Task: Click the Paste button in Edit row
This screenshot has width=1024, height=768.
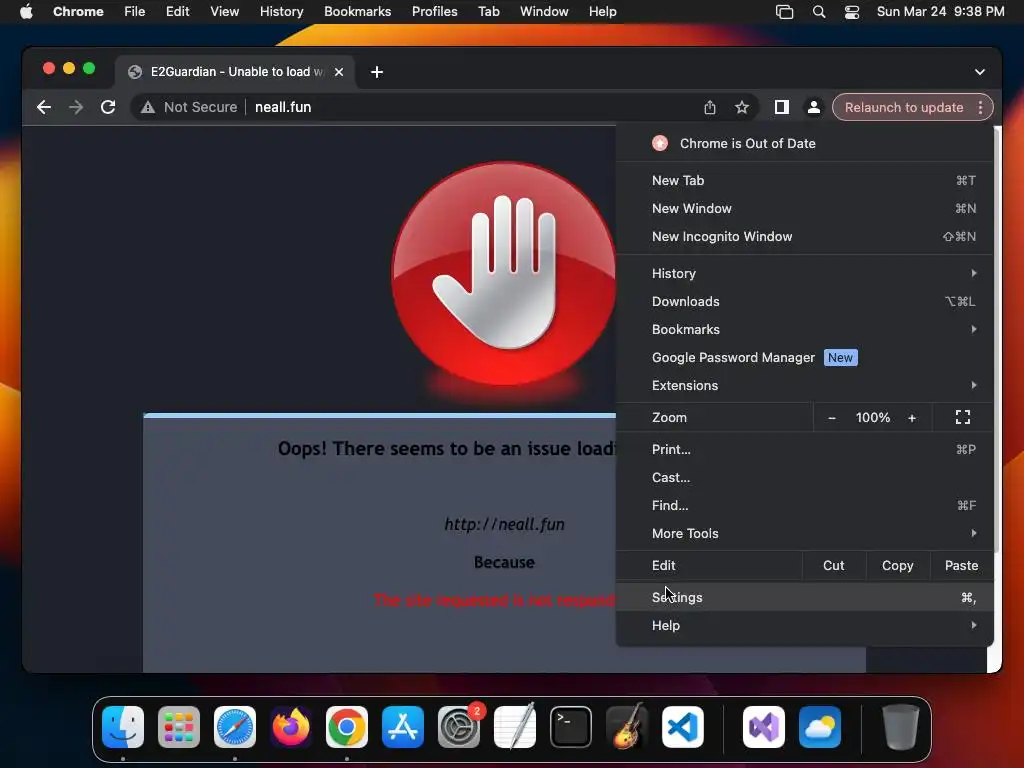Action: coord(961,566)
